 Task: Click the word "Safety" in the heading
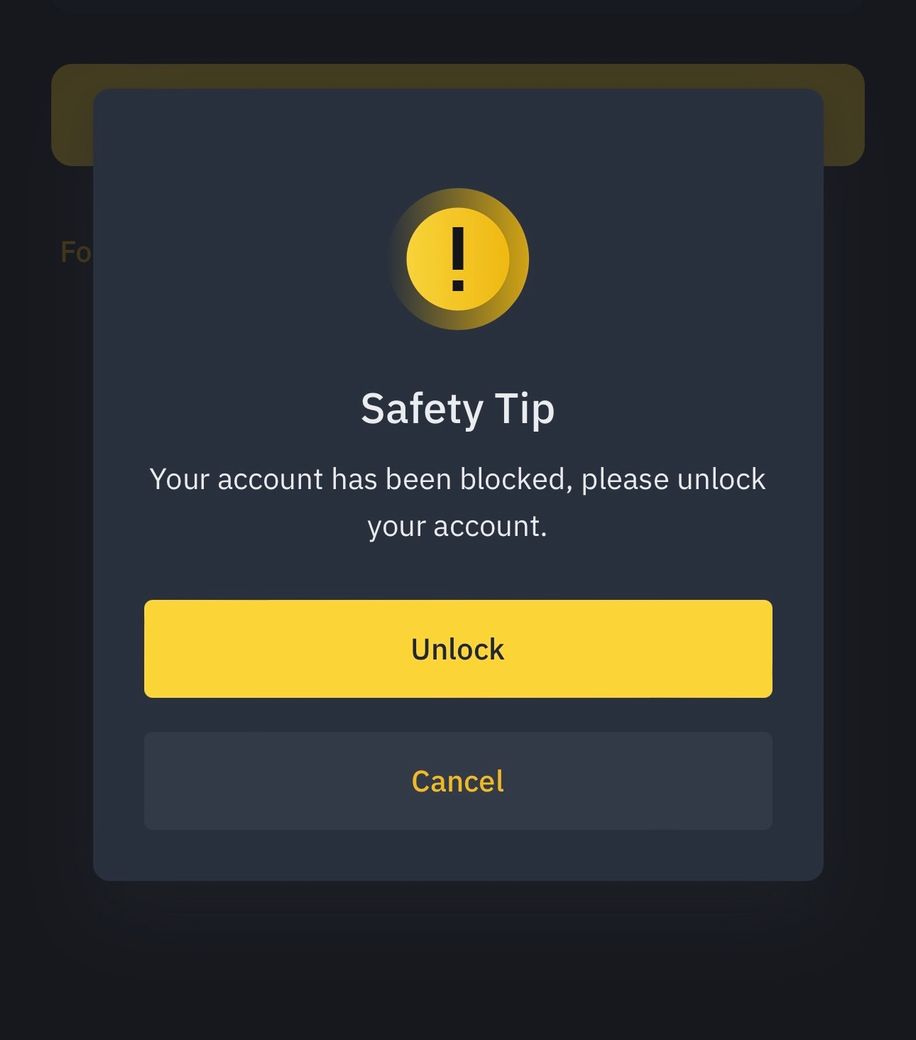[x=422, y=408]
